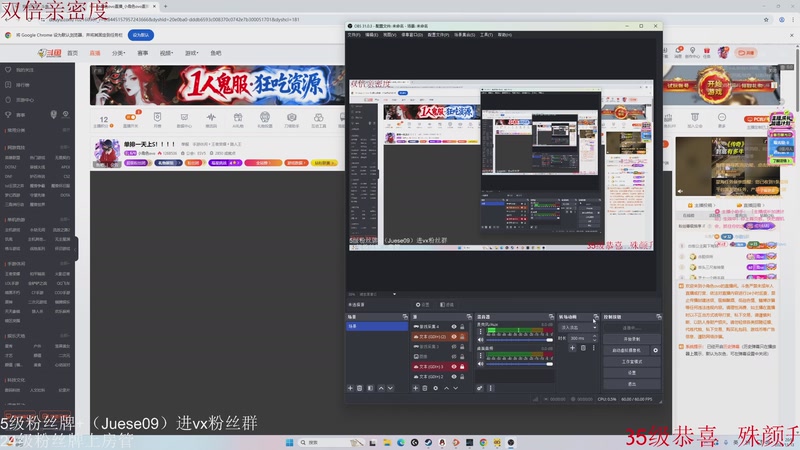Start the virtual camera in OBS
This screenshot has height=450, width=800.
pos(627,351)
